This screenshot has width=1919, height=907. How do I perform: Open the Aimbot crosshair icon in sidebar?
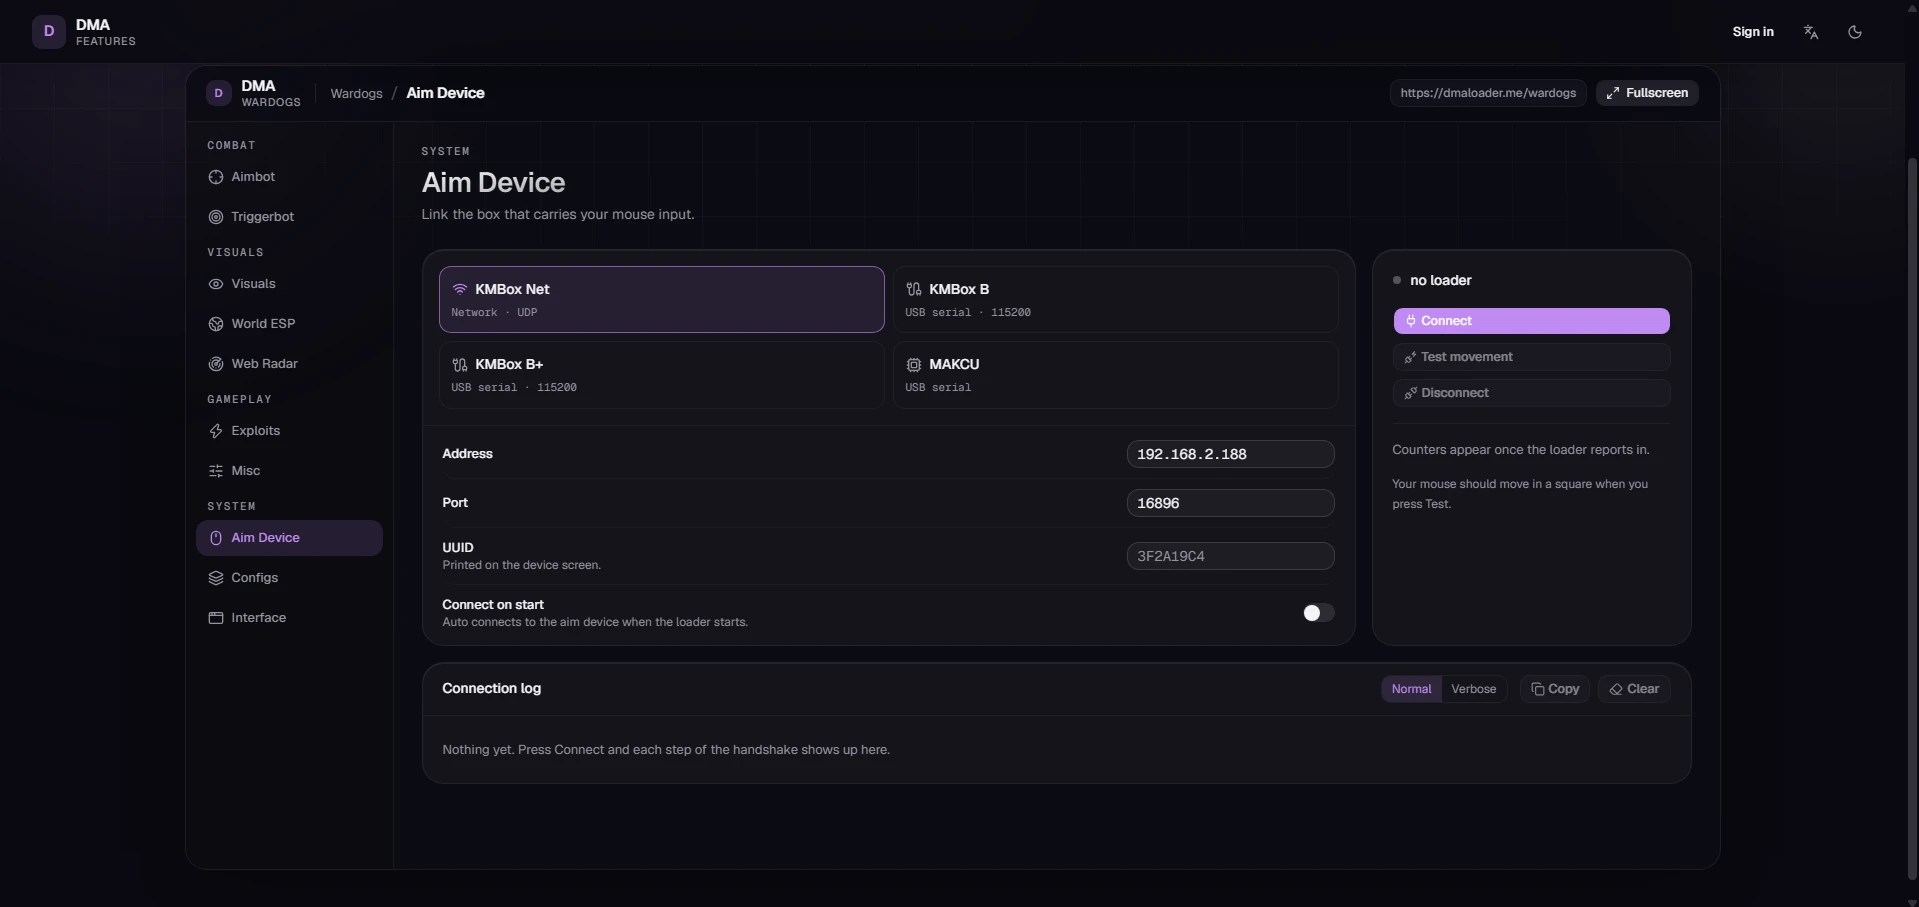click(215, 177)
